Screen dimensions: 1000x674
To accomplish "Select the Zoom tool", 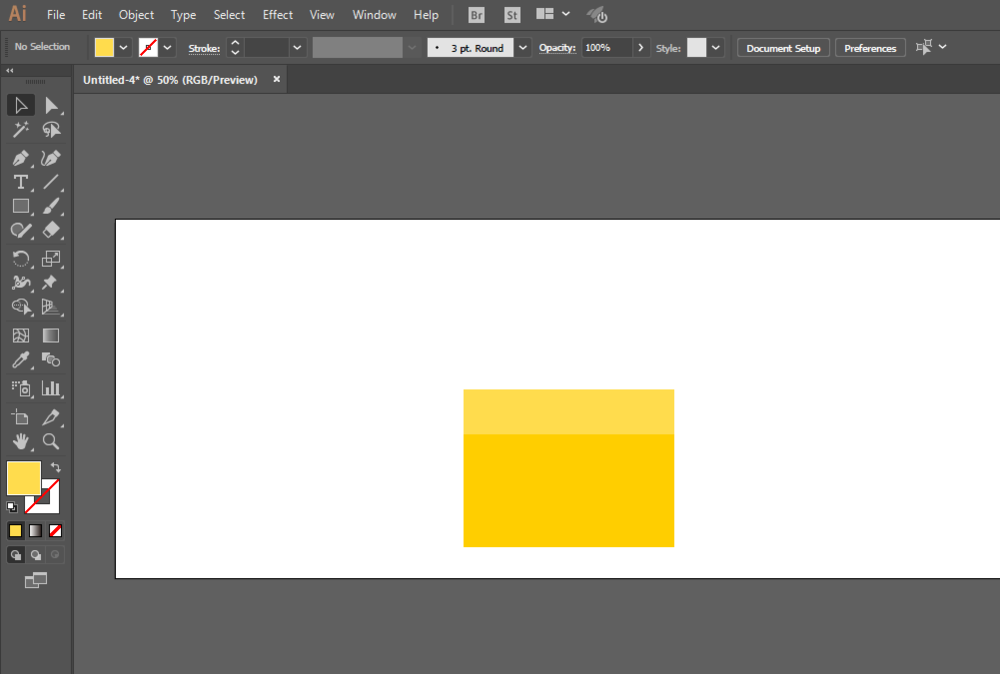I will tap(51, 441).
